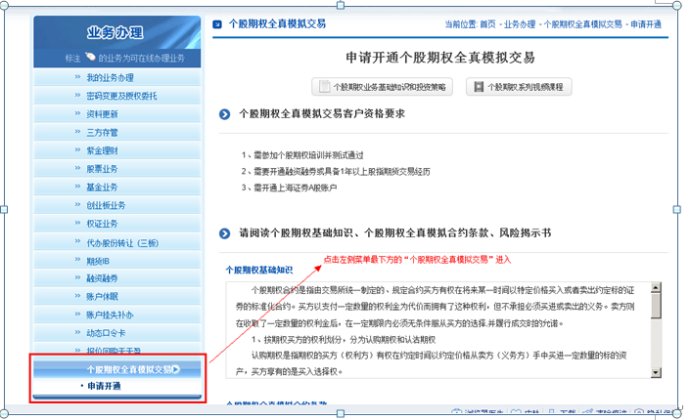The image size is (690, 420).
Task: Click the arrow icon on 个股期权全真模拟交易 menu
Action: tap(176, 369)
